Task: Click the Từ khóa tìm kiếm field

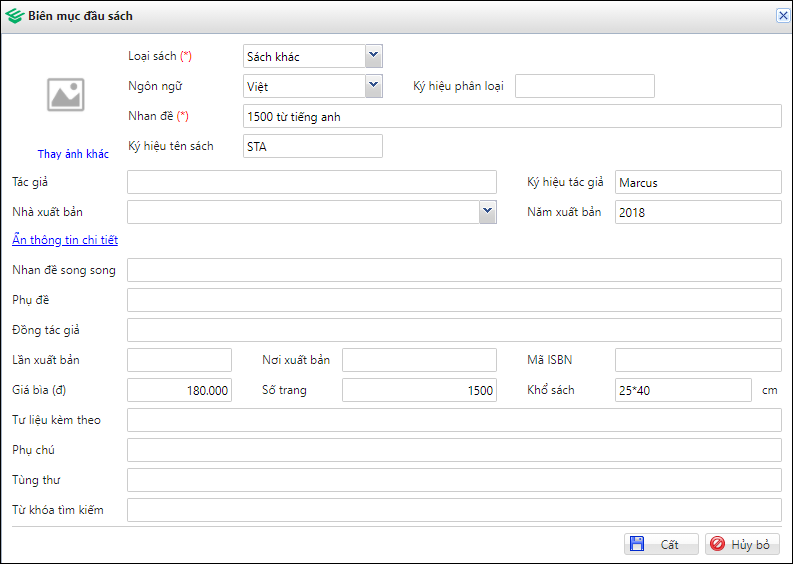Action: pos(454,510)
